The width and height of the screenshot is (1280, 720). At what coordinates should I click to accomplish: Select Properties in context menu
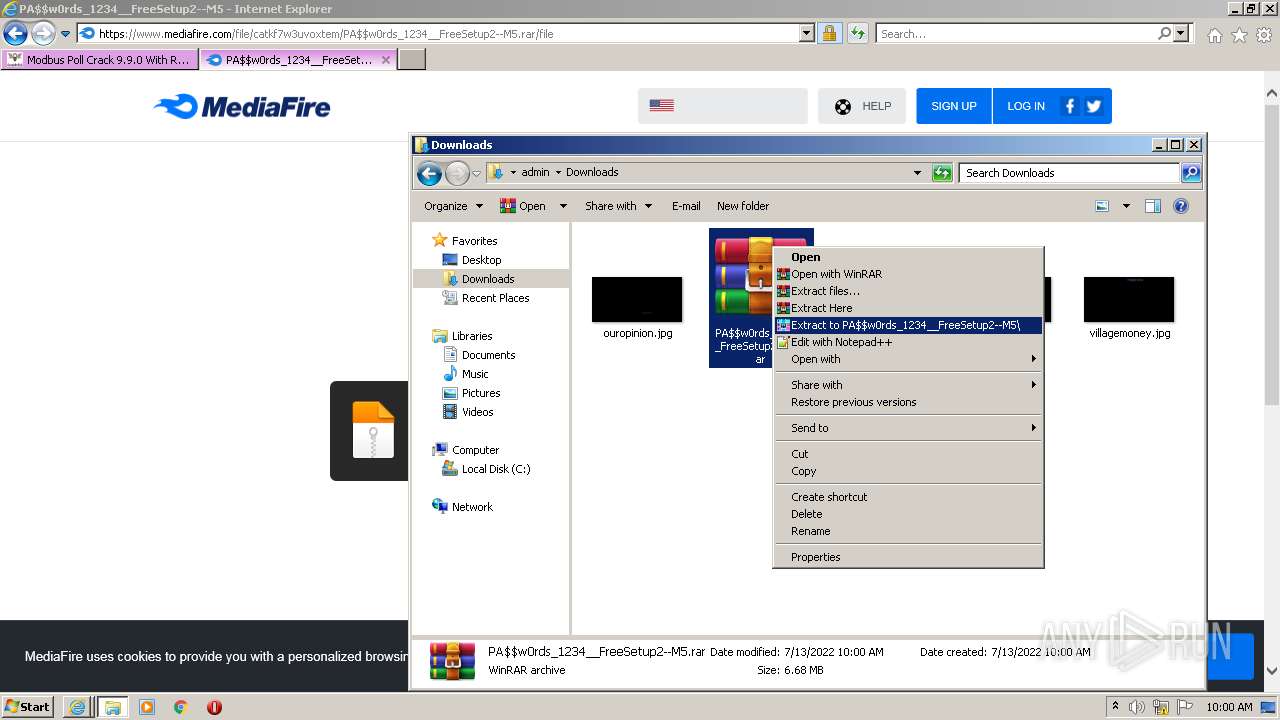(908, 557)
